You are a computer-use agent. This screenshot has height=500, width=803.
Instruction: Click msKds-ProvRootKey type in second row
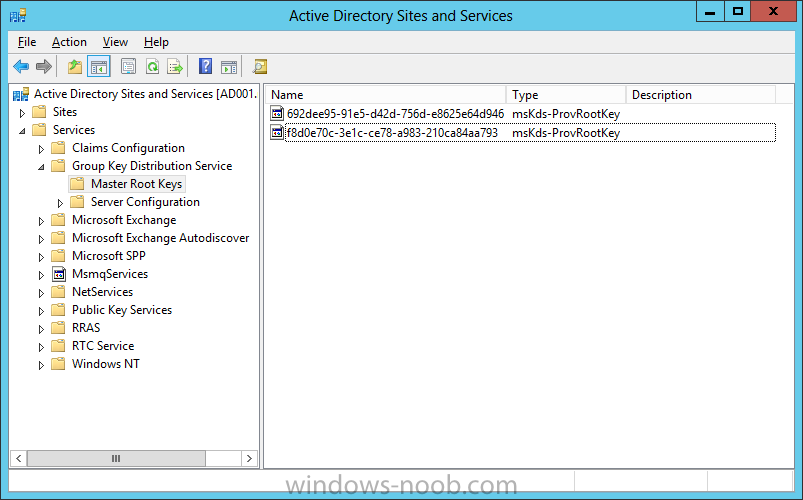(566, 133)
